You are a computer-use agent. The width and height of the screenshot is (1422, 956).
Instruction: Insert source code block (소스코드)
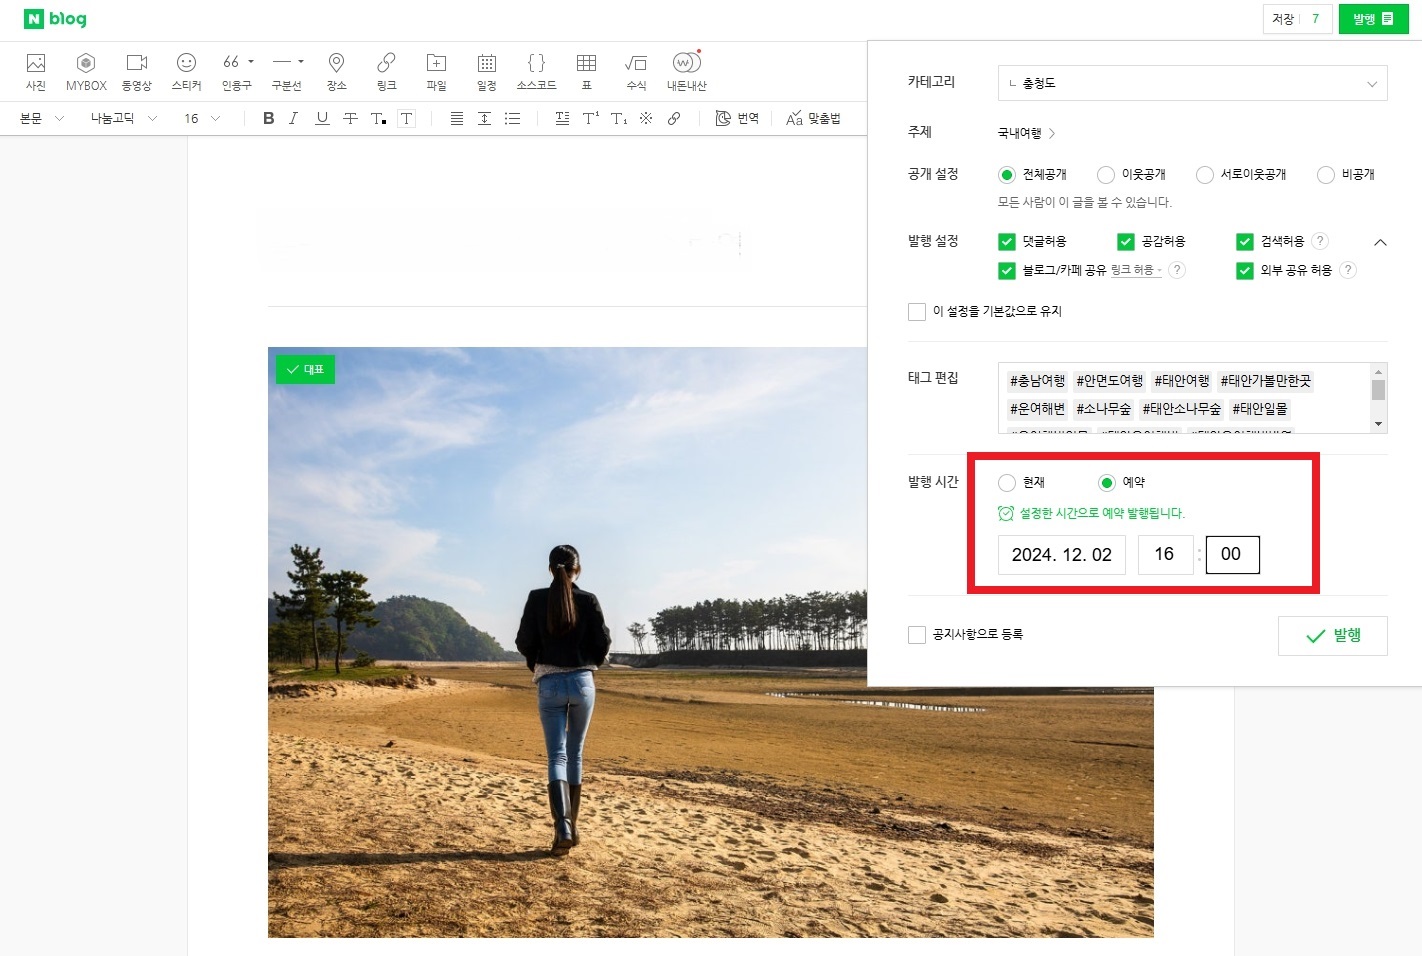(537, 71)
